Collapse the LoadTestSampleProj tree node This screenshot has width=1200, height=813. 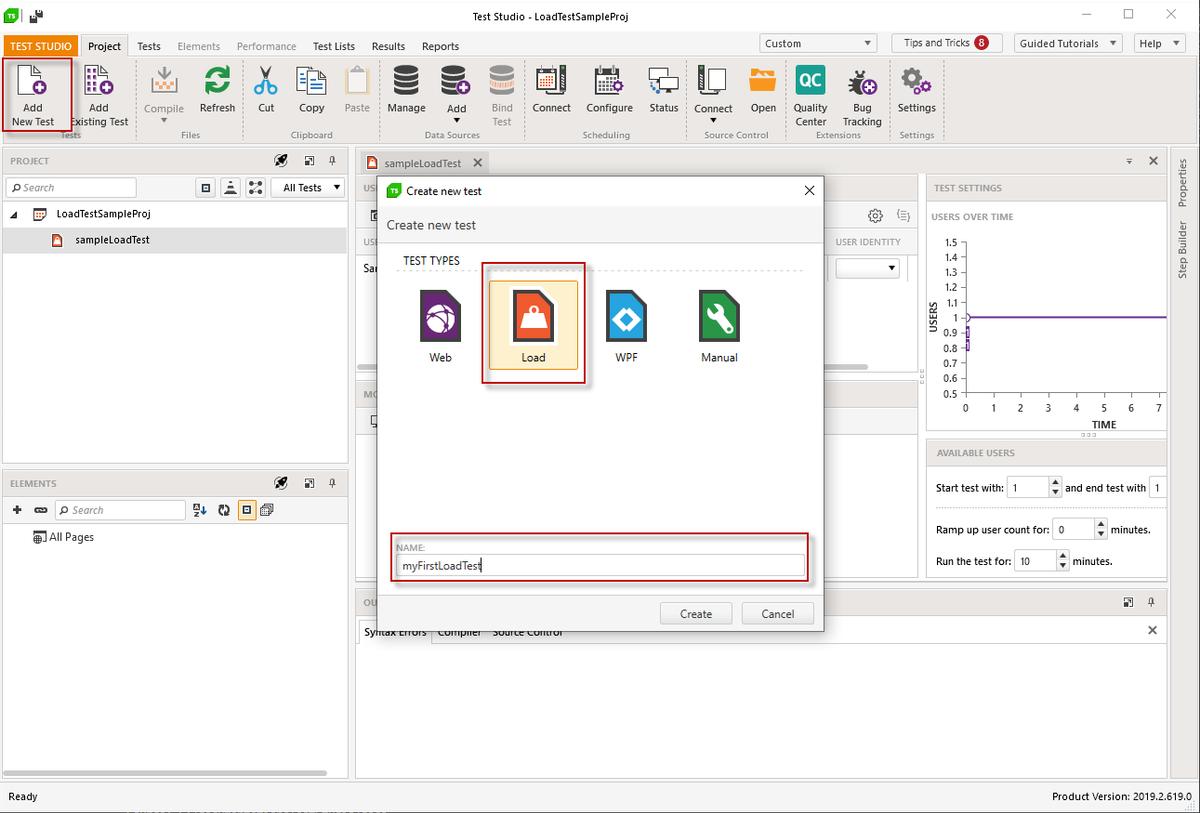15,214
